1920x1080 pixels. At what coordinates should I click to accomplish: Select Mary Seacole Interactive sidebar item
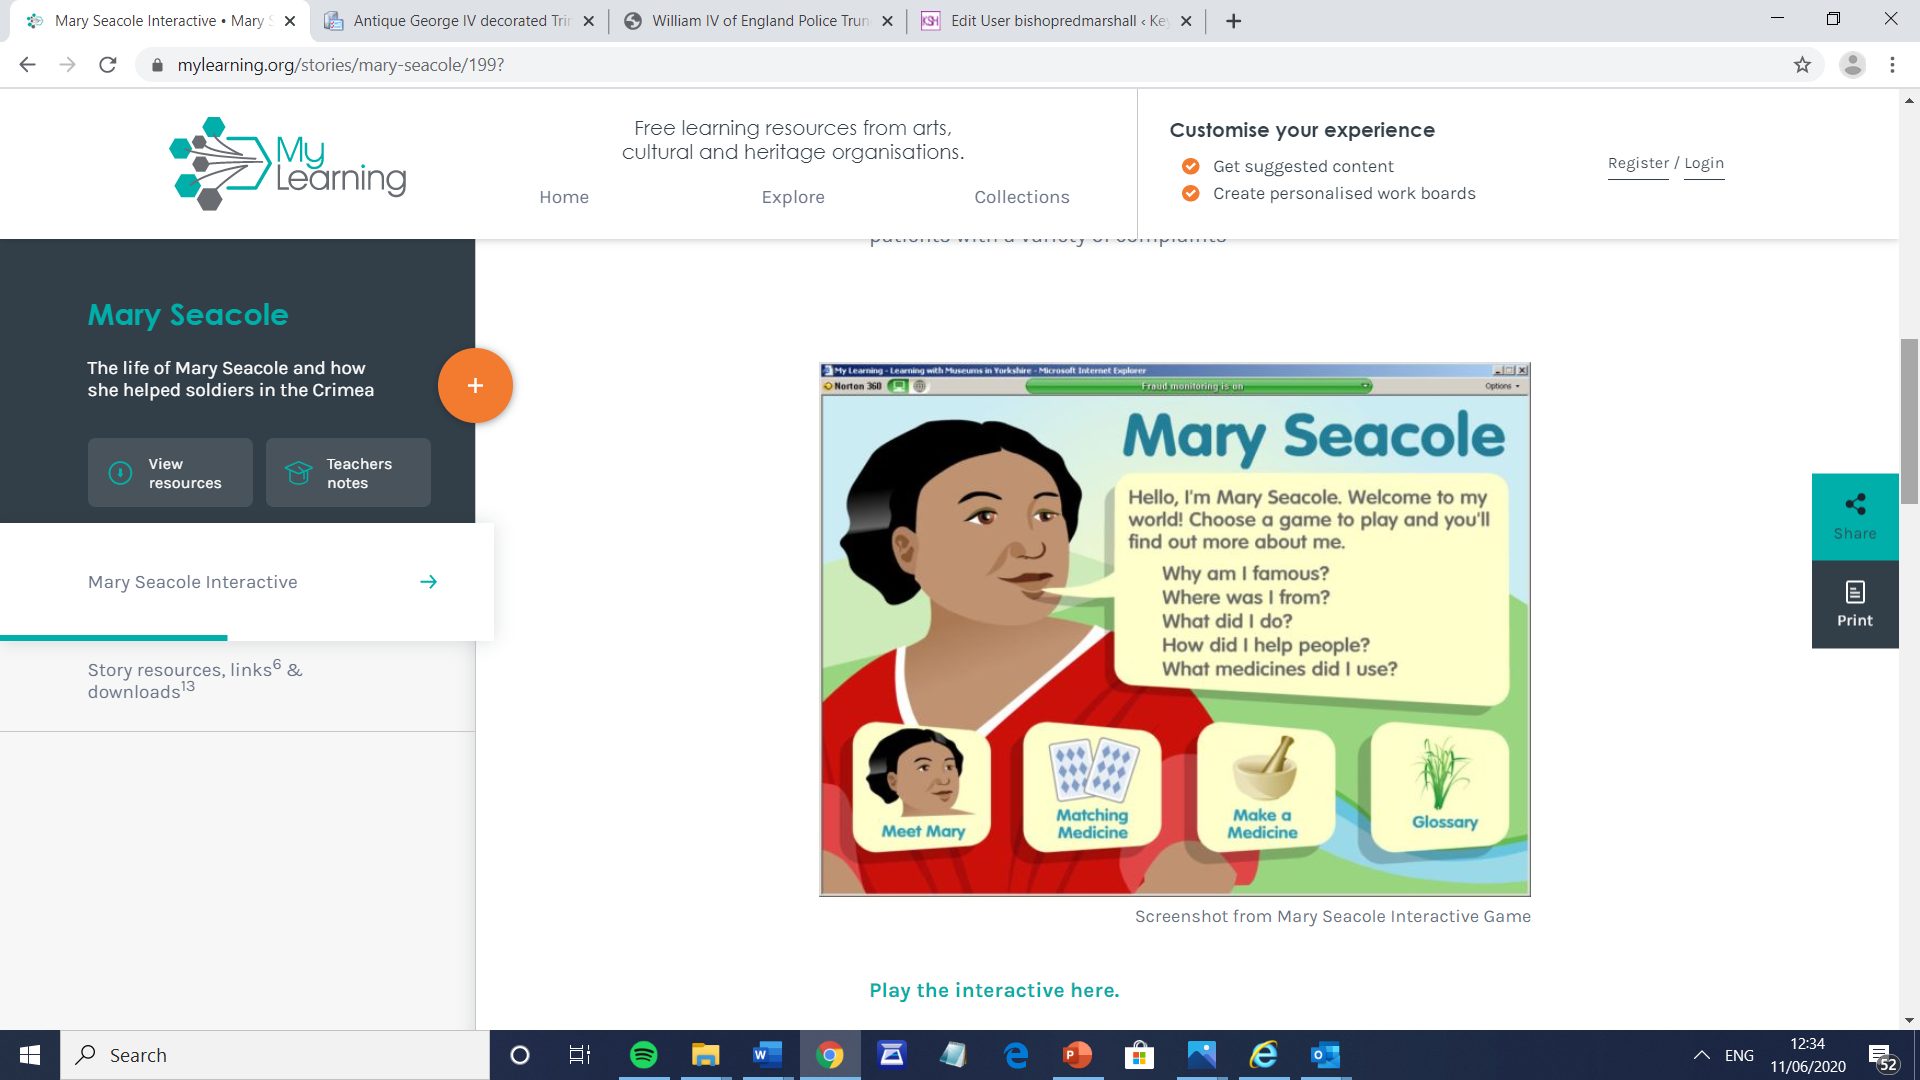[x=247, y=582]
